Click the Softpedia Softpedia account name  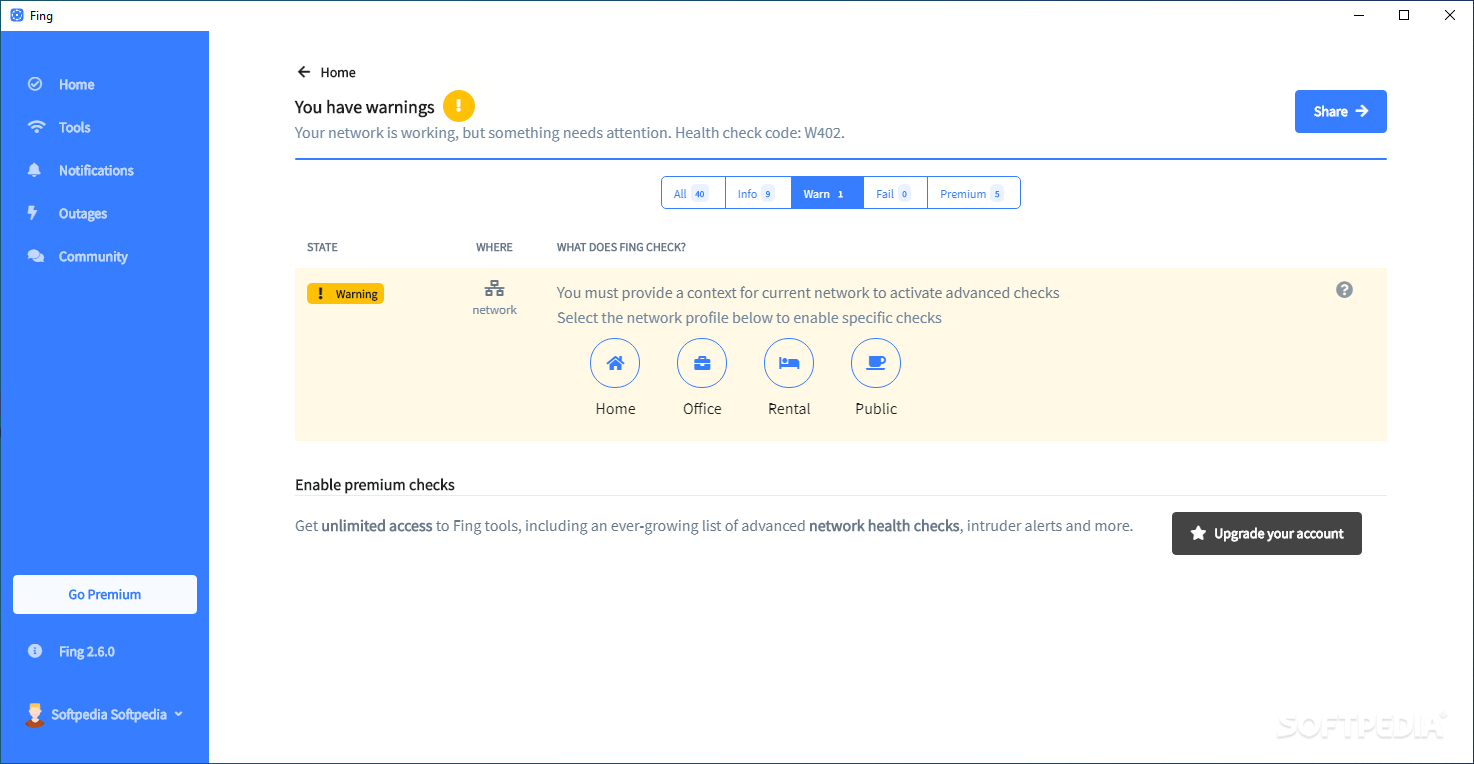point(109,714)
